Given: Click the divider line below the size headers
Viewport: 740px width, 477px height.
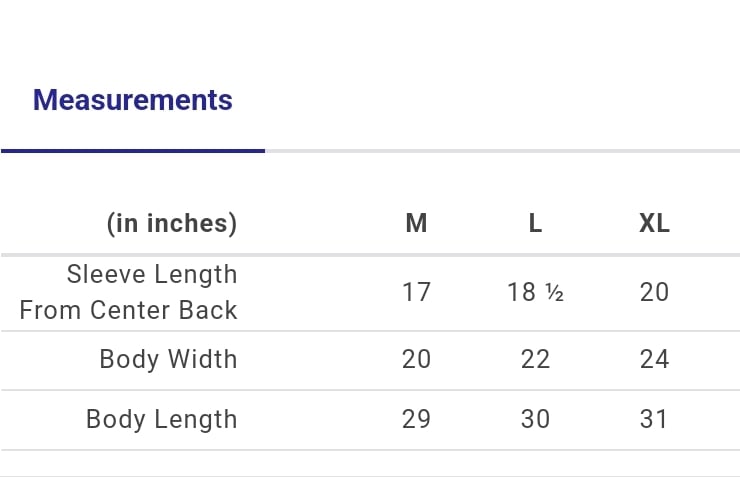Looking at the screenshot, I should 370,255.
